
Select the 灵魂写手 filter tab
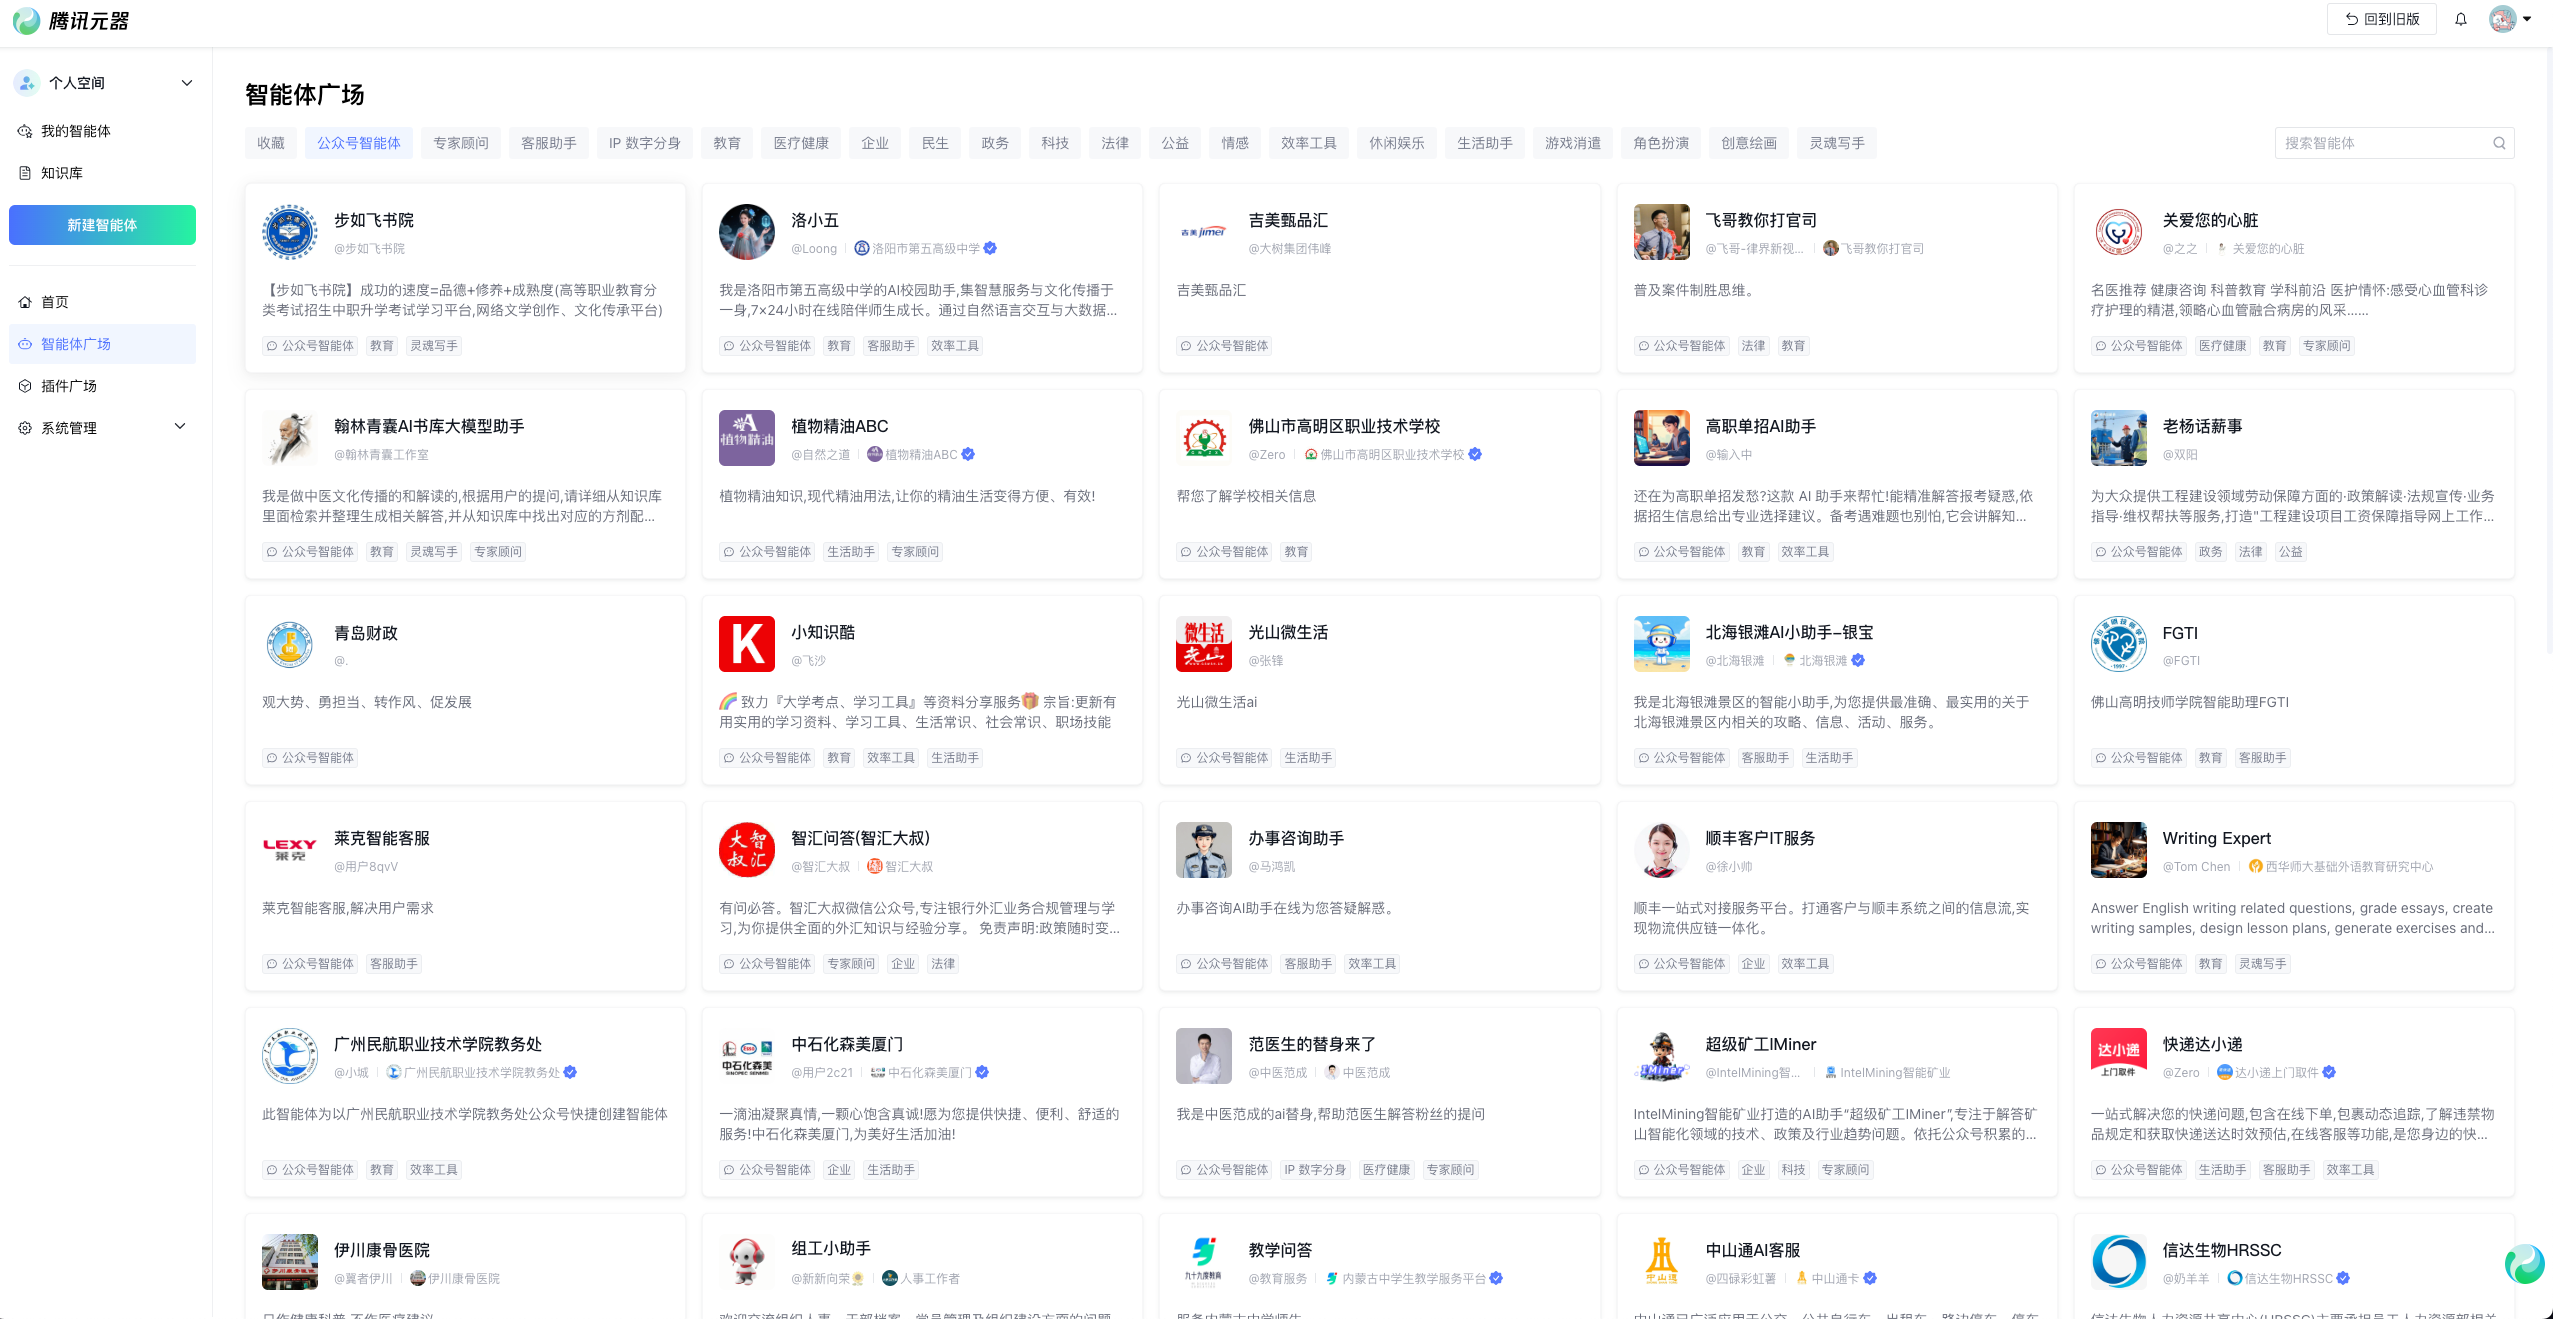click(1836, 143)
